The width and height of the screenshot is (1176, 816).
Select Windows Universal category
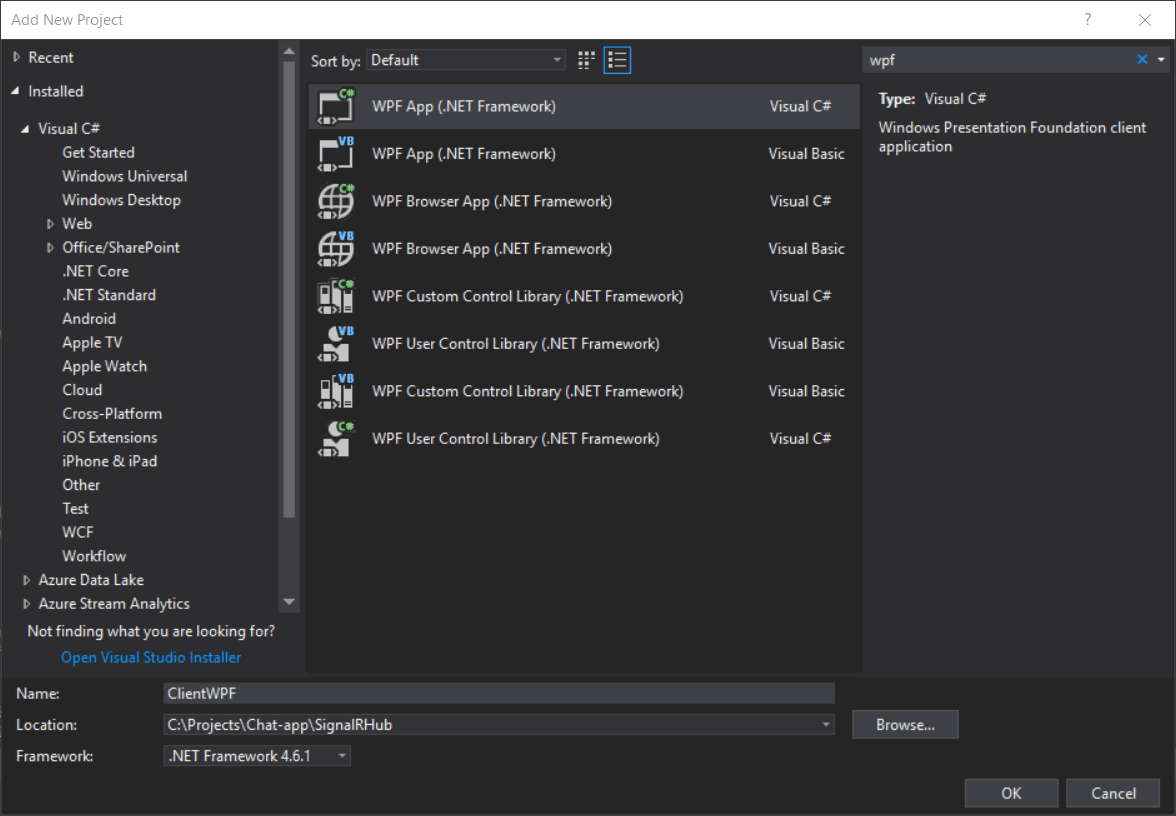tap(124, 176)
